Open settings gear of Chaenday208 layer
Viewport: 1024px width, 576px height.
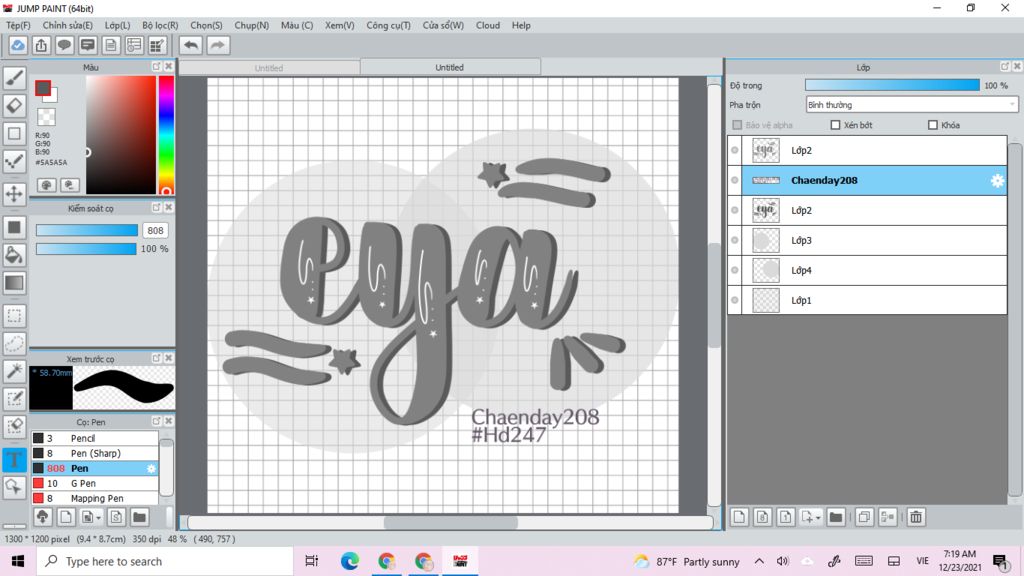coord(997,180)
